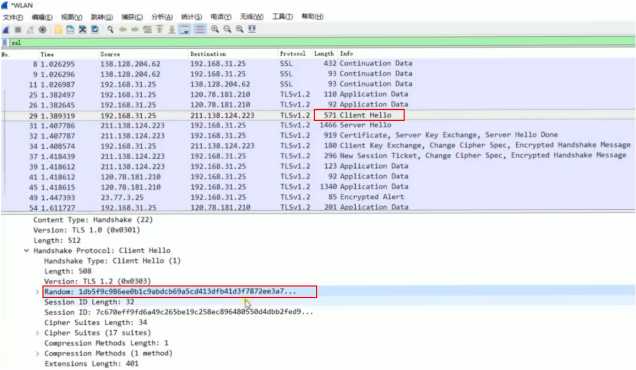The image size is (636, 370).
Task: Jump to the last packet
Action: click(x=172, y=30)
